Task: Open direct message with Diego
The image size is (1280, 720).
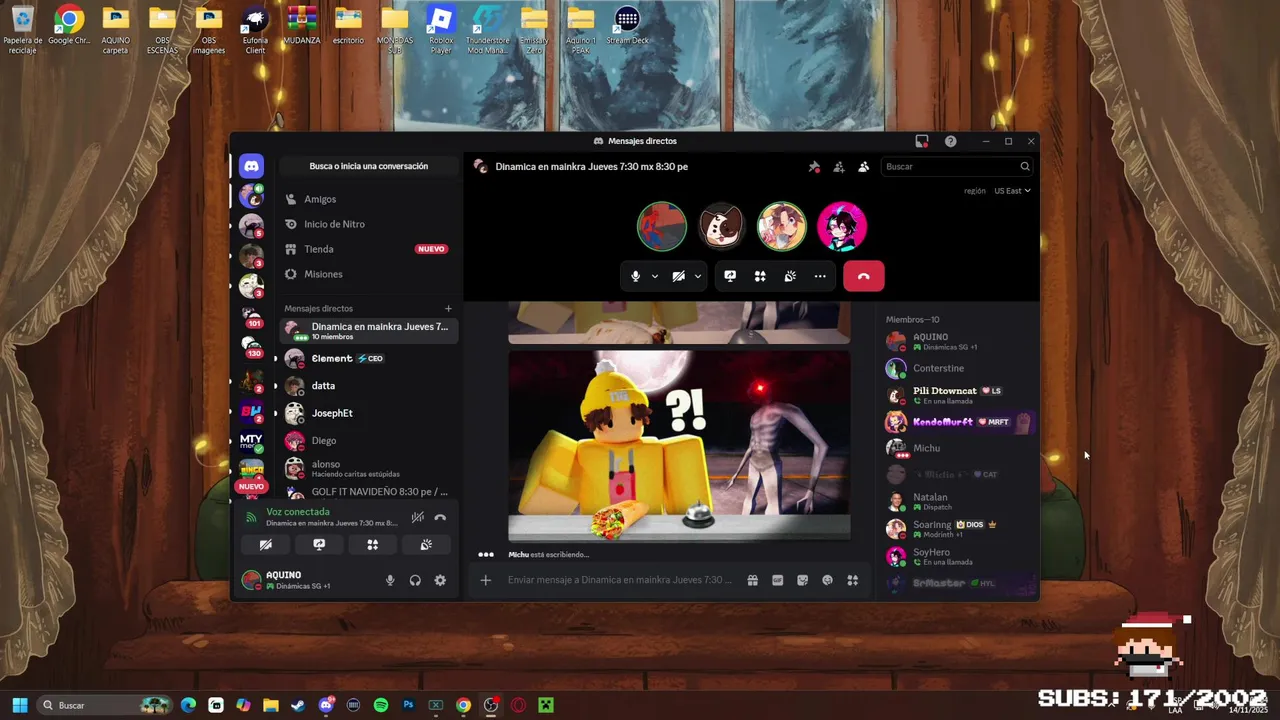Action: tap(368, 440)
